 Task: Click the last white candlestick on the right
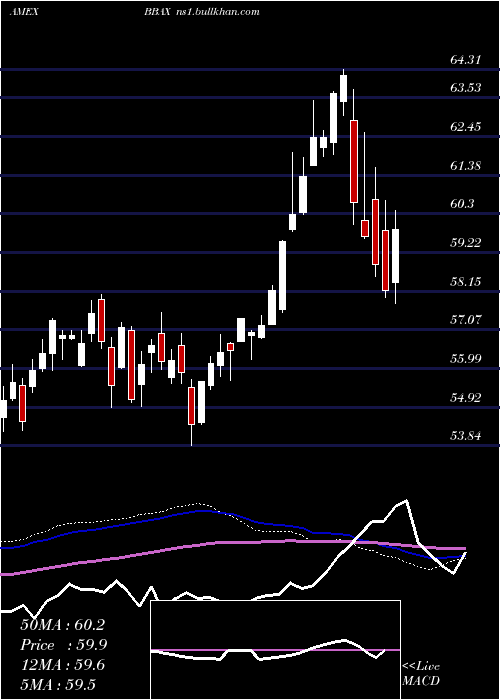tap(395, 256)
